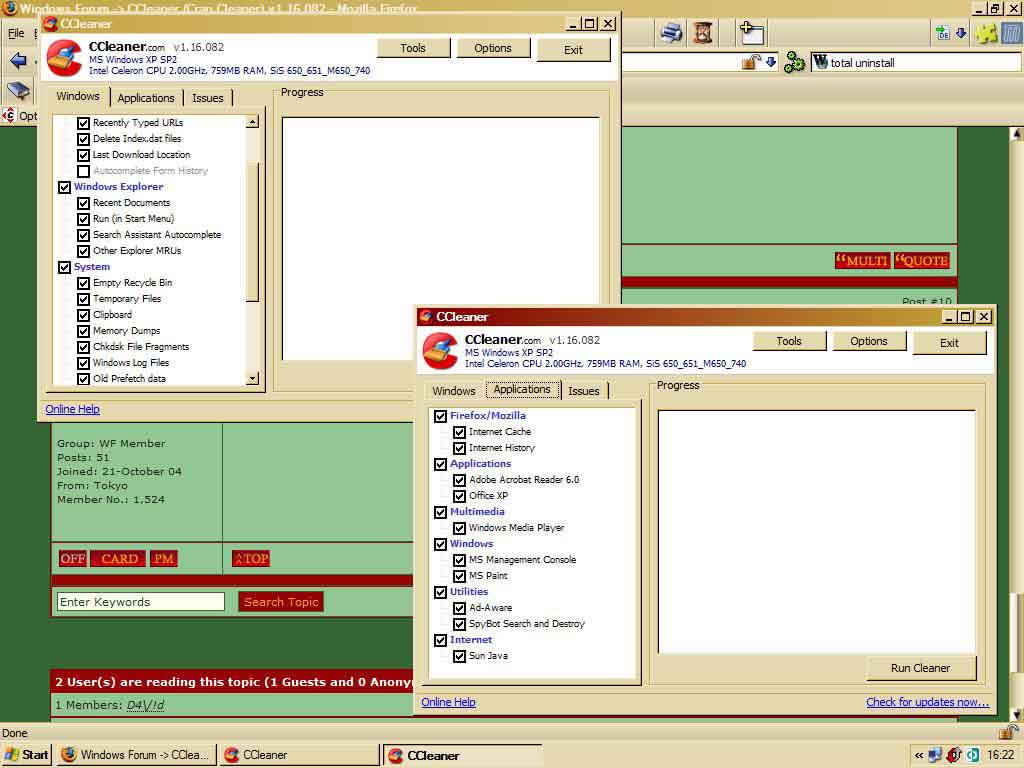This screenshot has width=1024, height=768.
Task: Open Online Help link in front window
Action: point(448,702)
